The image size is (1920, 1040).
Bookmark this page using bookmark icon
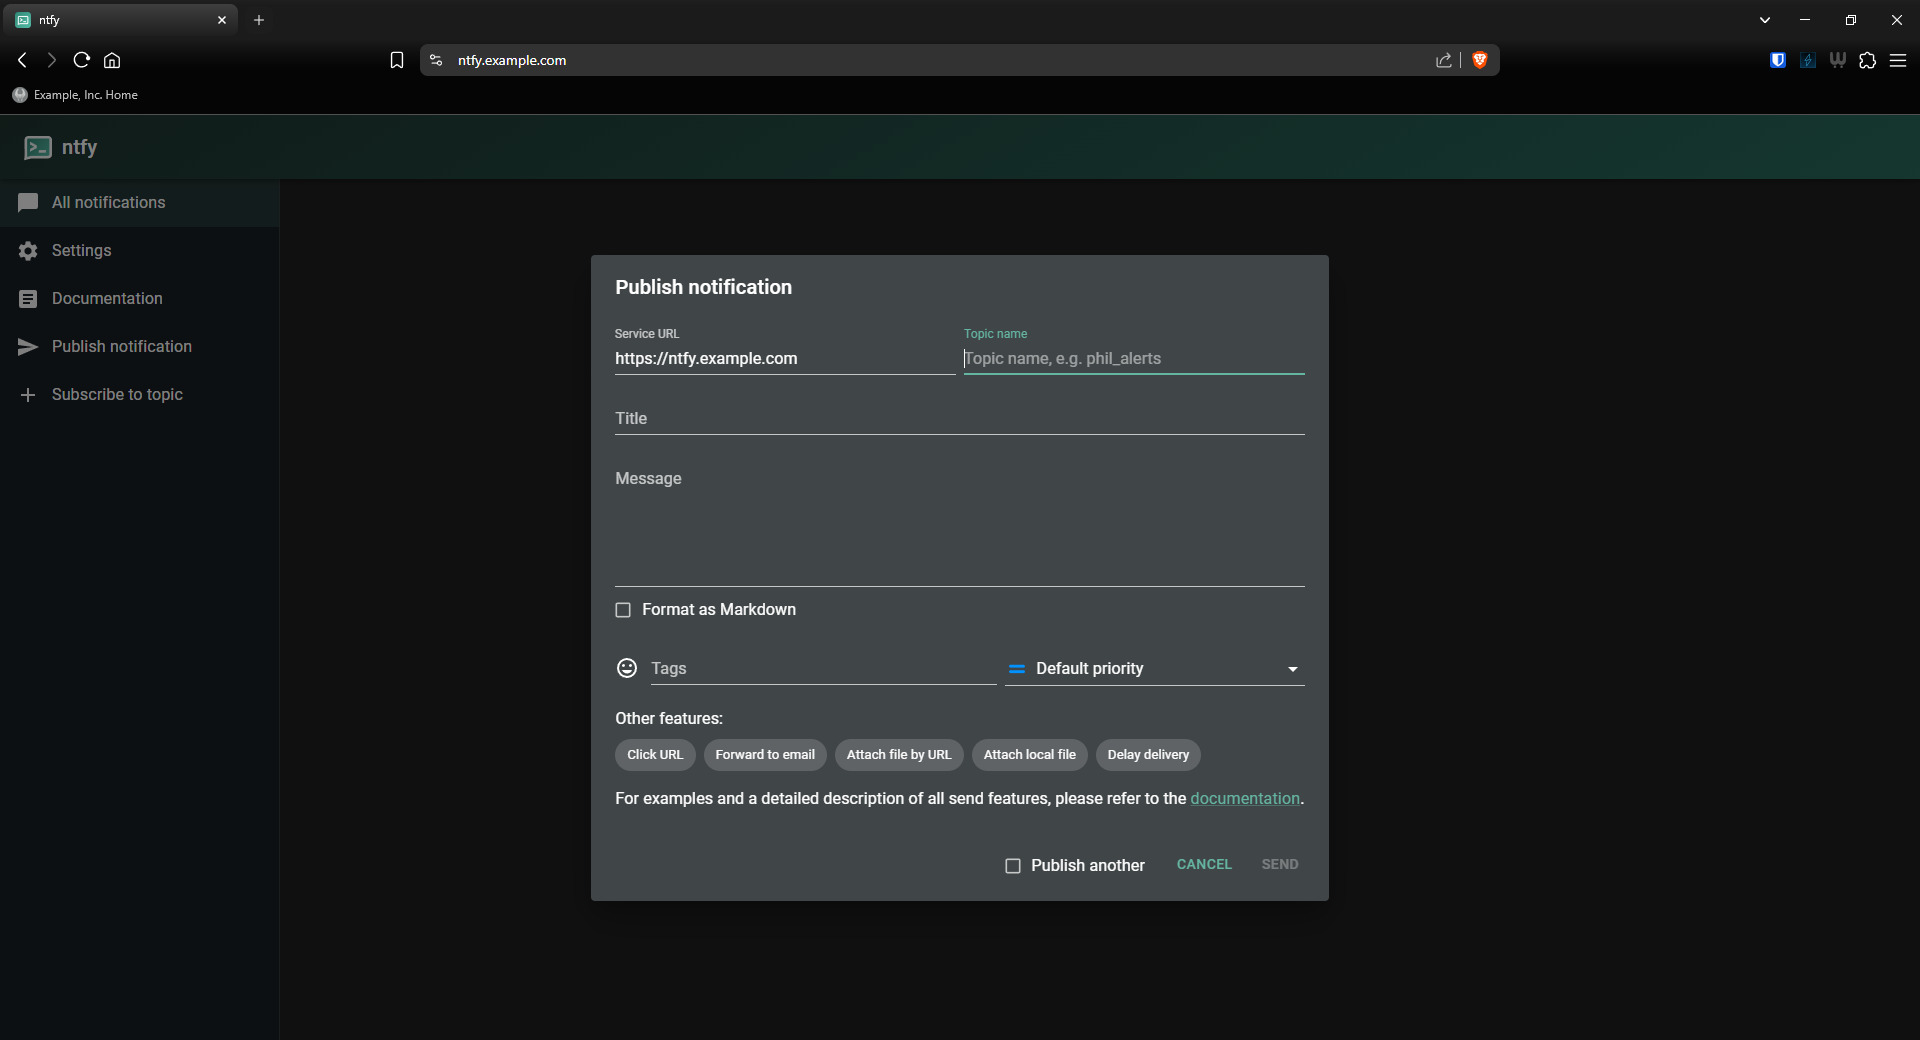[x=397, y=60]
